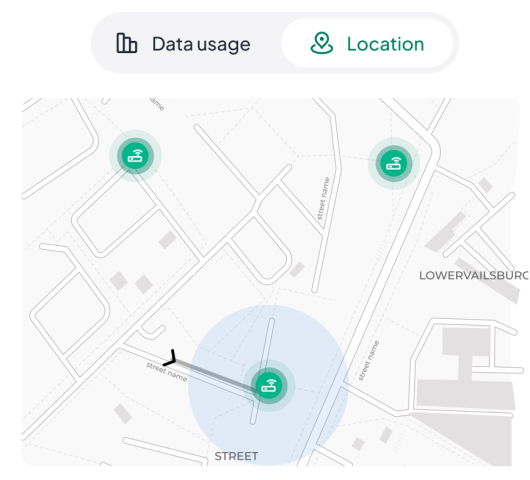
Task: Click the STREET label at map bottom
Action: (x=236, y=456)
